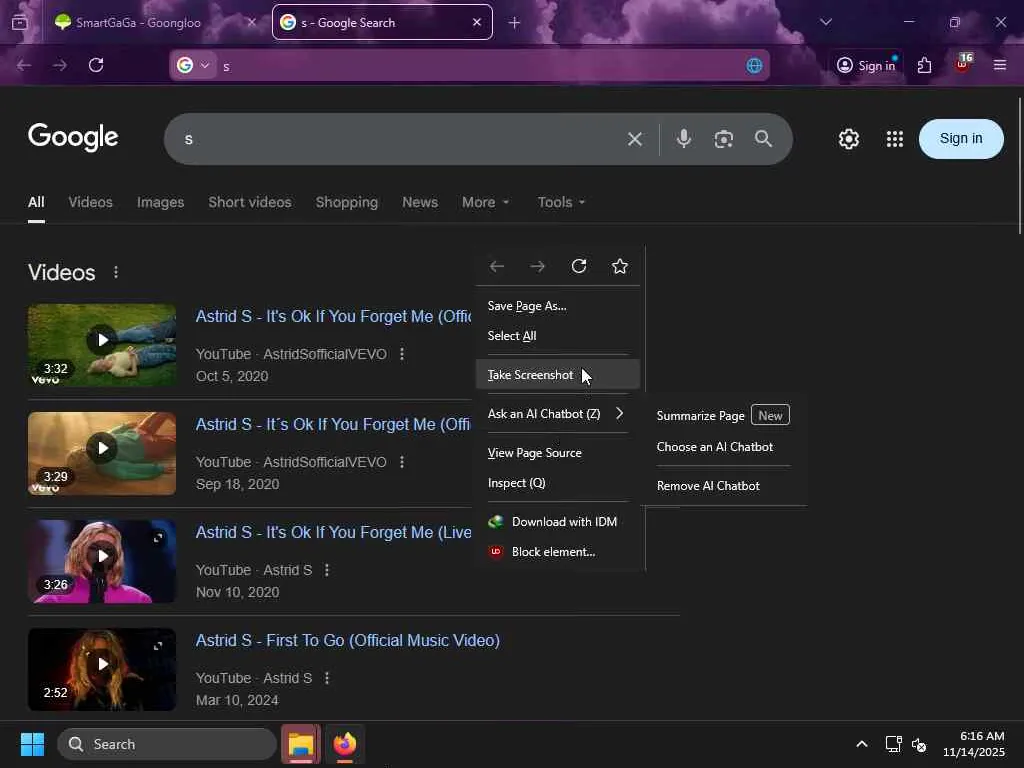Click the Google logo
This screenshot has width=1024, height=768.
pyautogui.click(x=73, y=138)
